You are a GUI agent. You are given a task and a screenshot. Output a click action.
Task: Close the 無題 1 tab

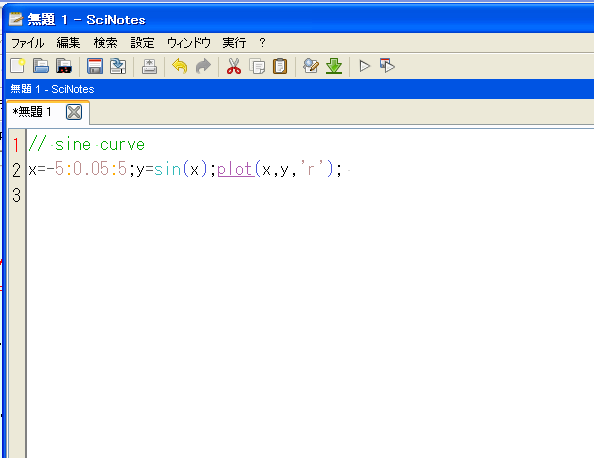click(74, 112)
